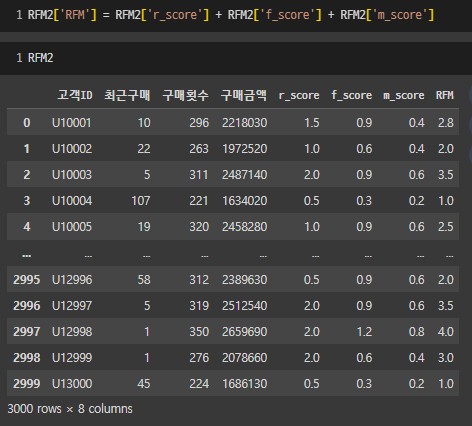
Task: Click customer ID U12999
Action: coord(72,358)
